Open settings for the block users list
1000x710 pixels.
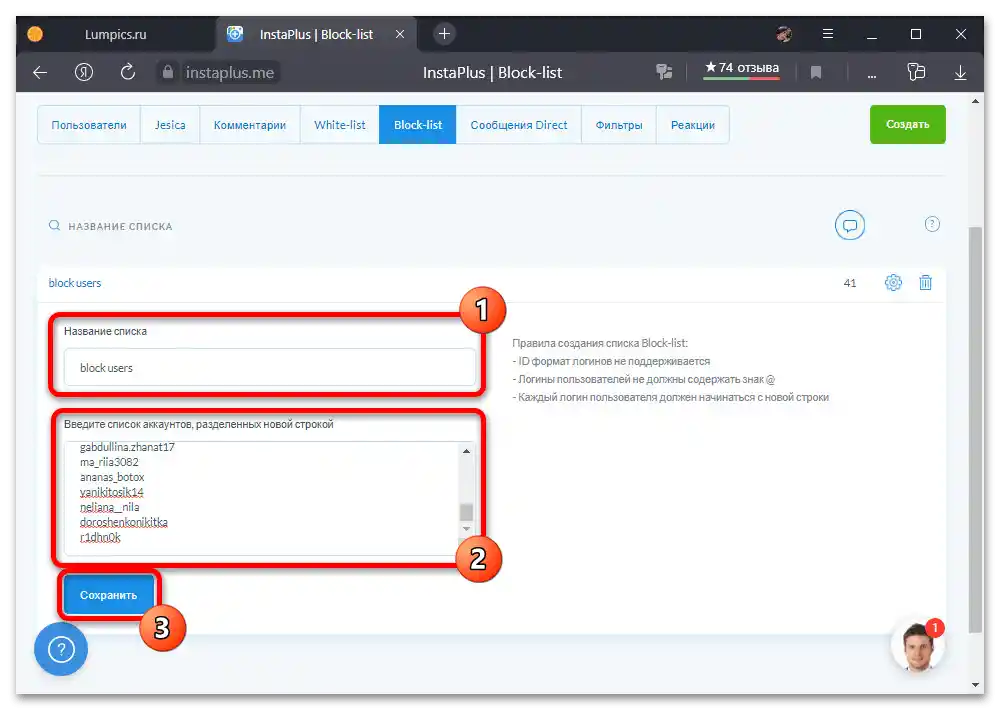(x=893, y=283)
